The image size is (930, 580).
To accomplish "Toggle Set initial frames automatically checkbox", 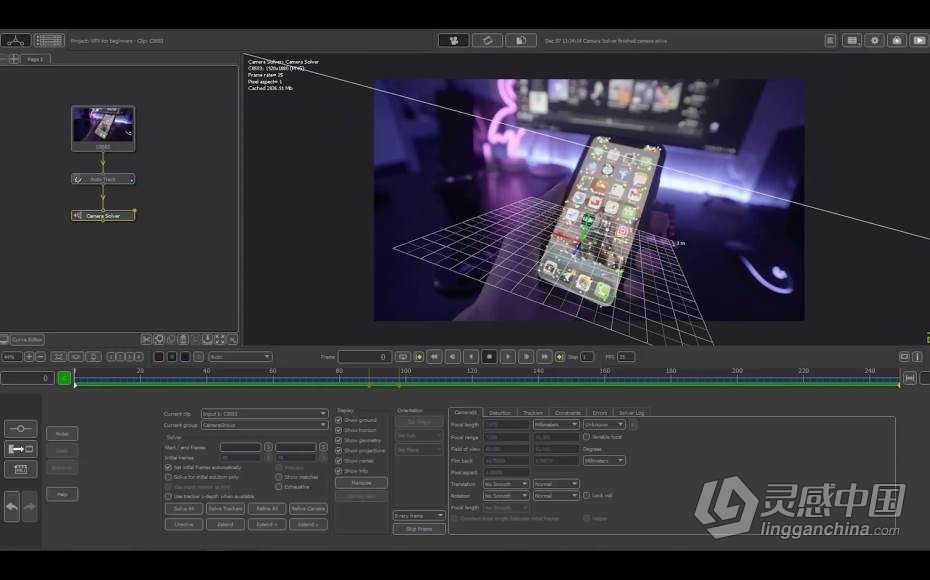I will coord(168,467).
